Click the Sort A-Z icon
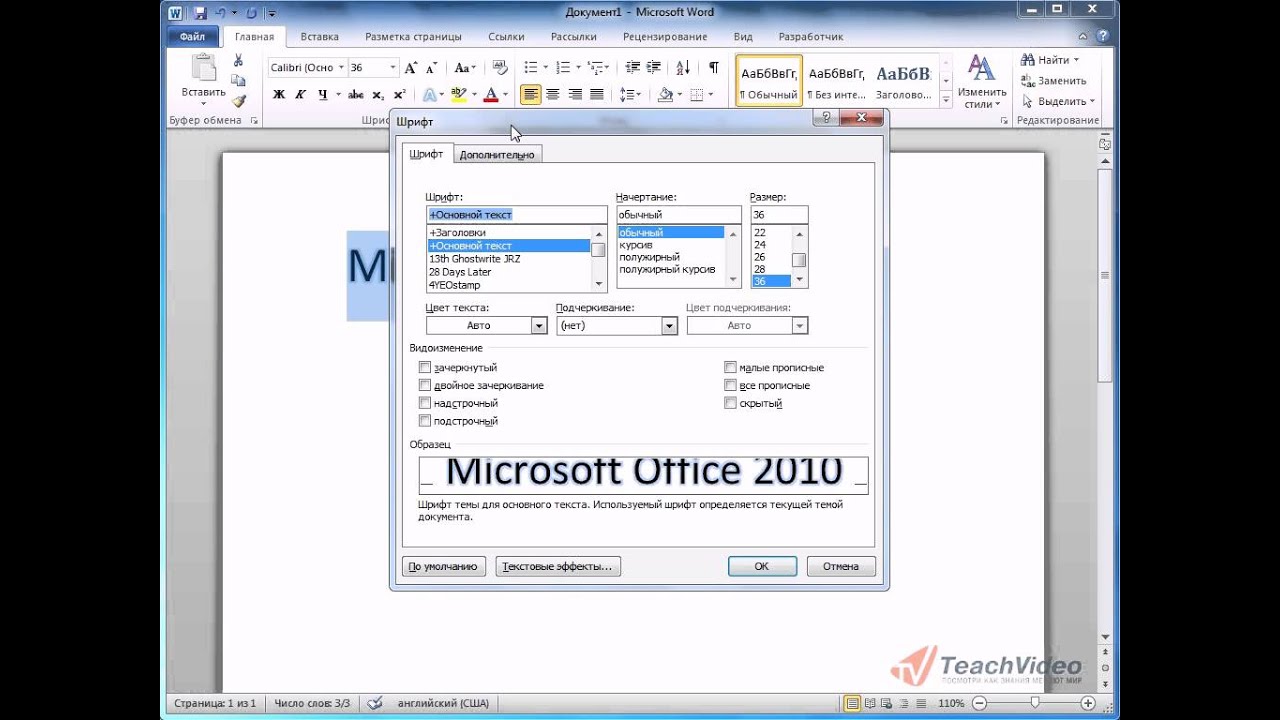The image size is (1280, 720). [683, 68]
